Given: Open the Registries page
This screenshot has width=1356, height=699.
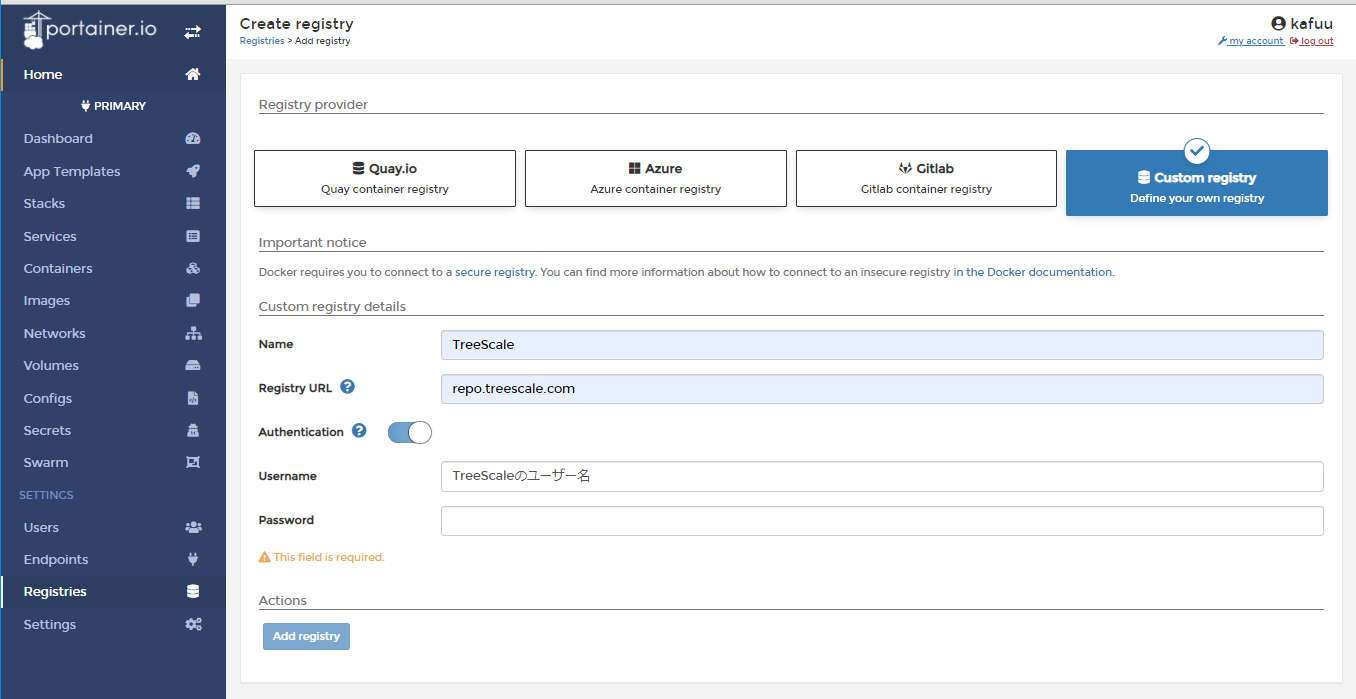Looking at the screenshot, I should (113, 591).
